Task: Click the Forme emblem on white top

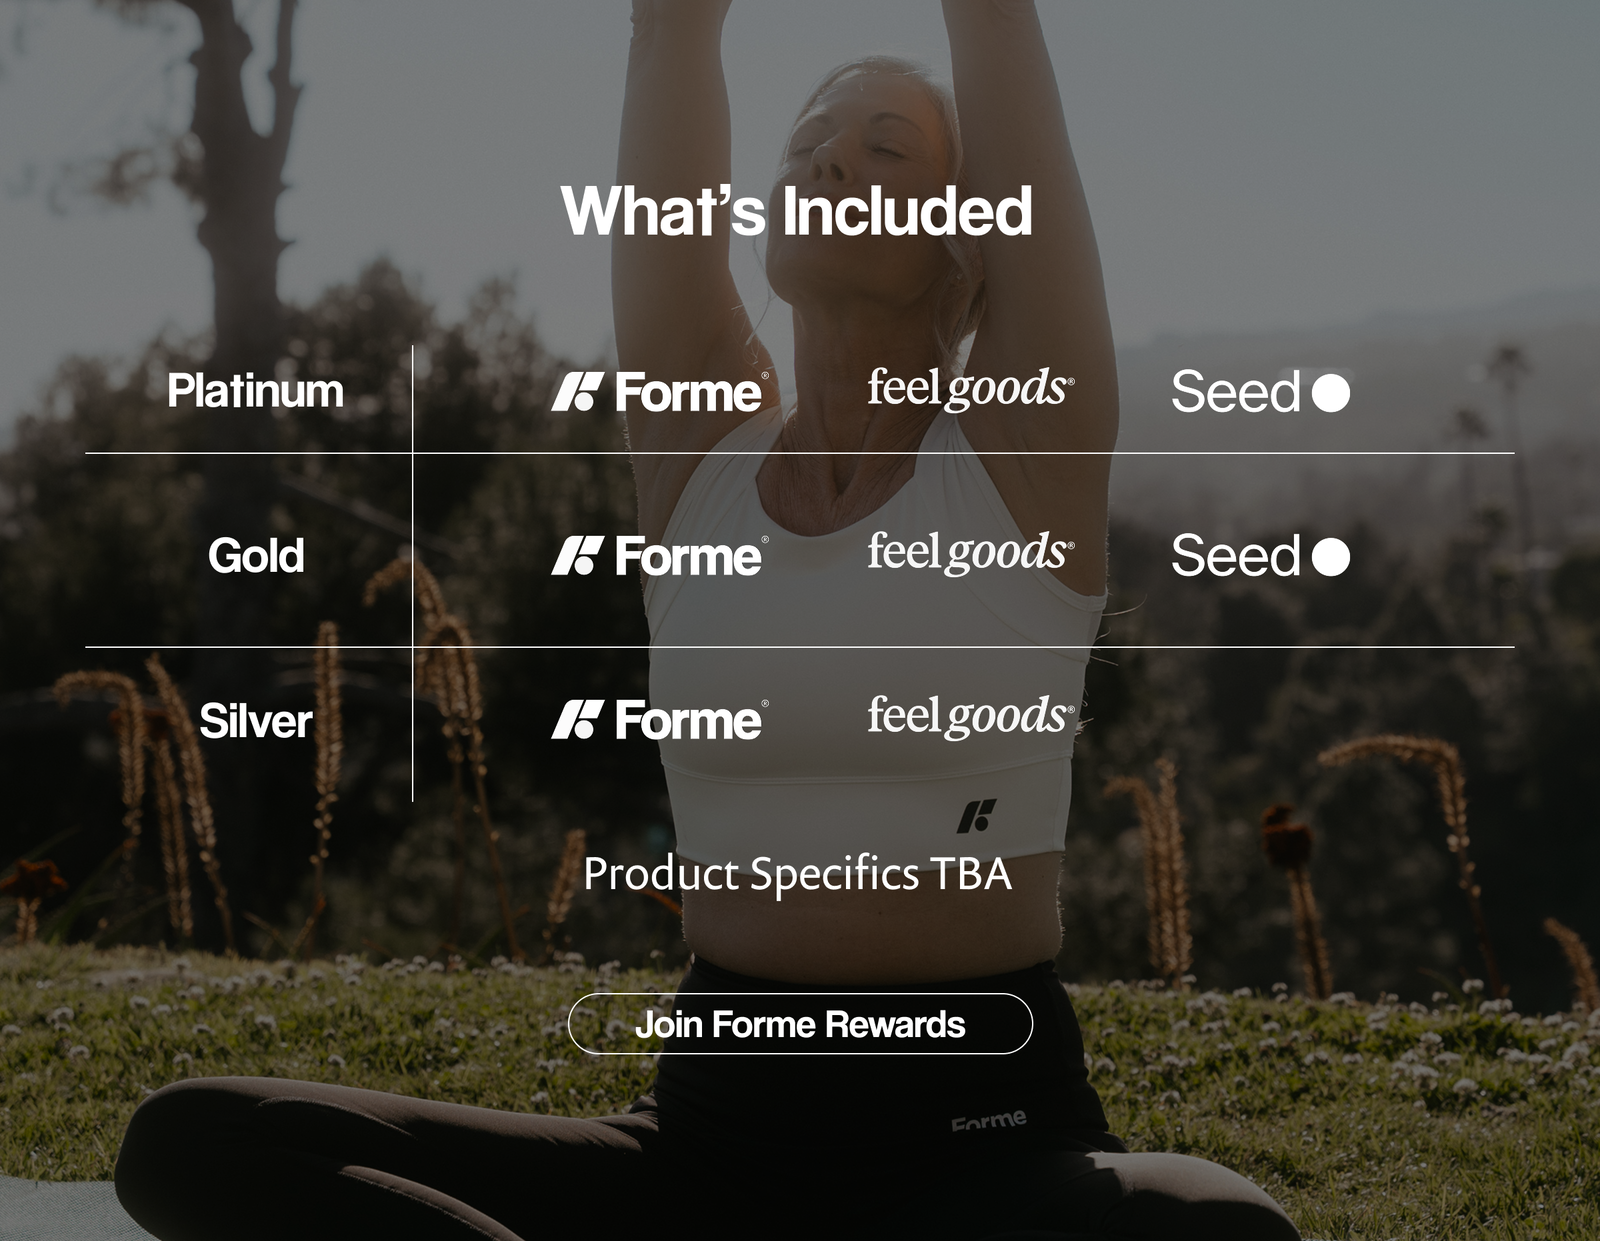Action: pos(977,816)
